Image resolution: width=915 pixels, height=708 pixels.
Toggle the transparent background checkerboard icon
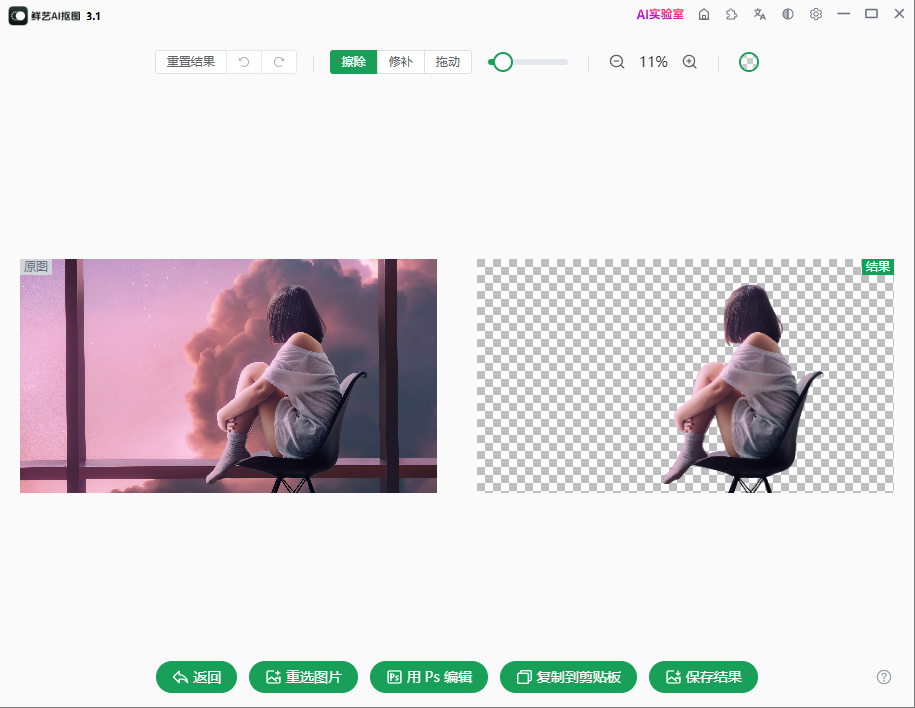tap(748, 61)
